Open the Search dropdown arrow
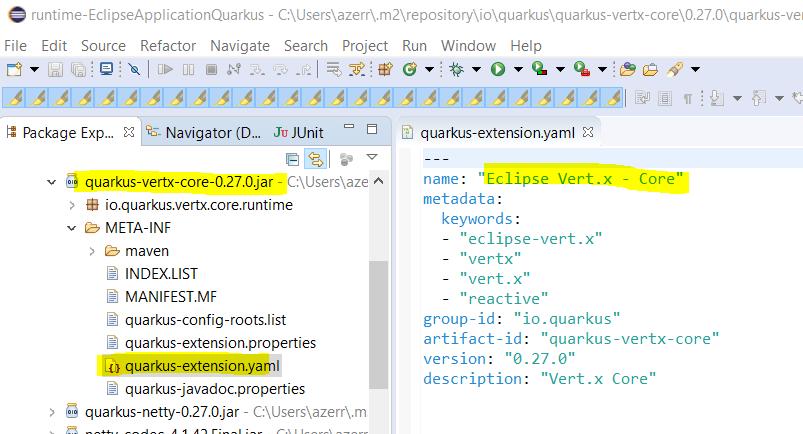 tap(695, 69)
